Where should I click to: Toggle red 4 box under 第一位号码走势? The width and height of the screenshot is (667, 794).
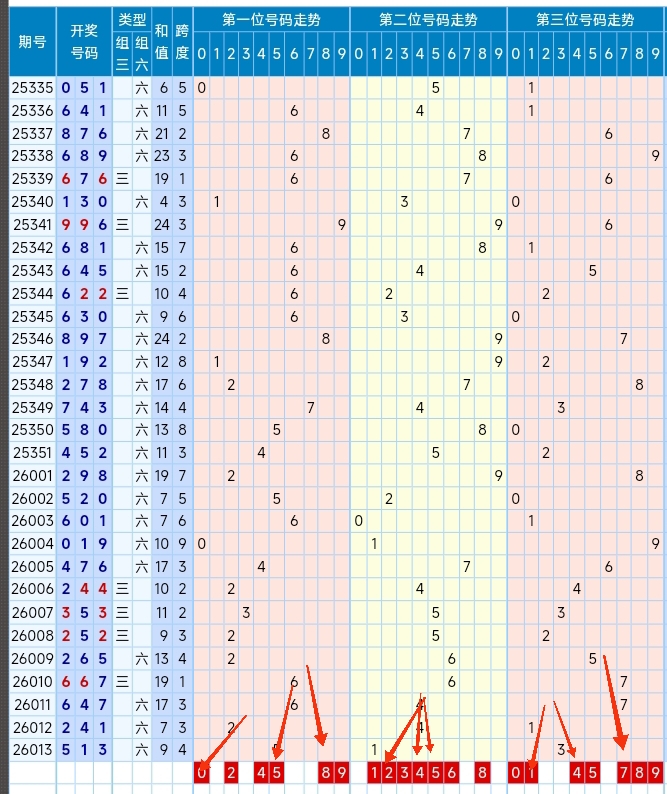point(261,772)
